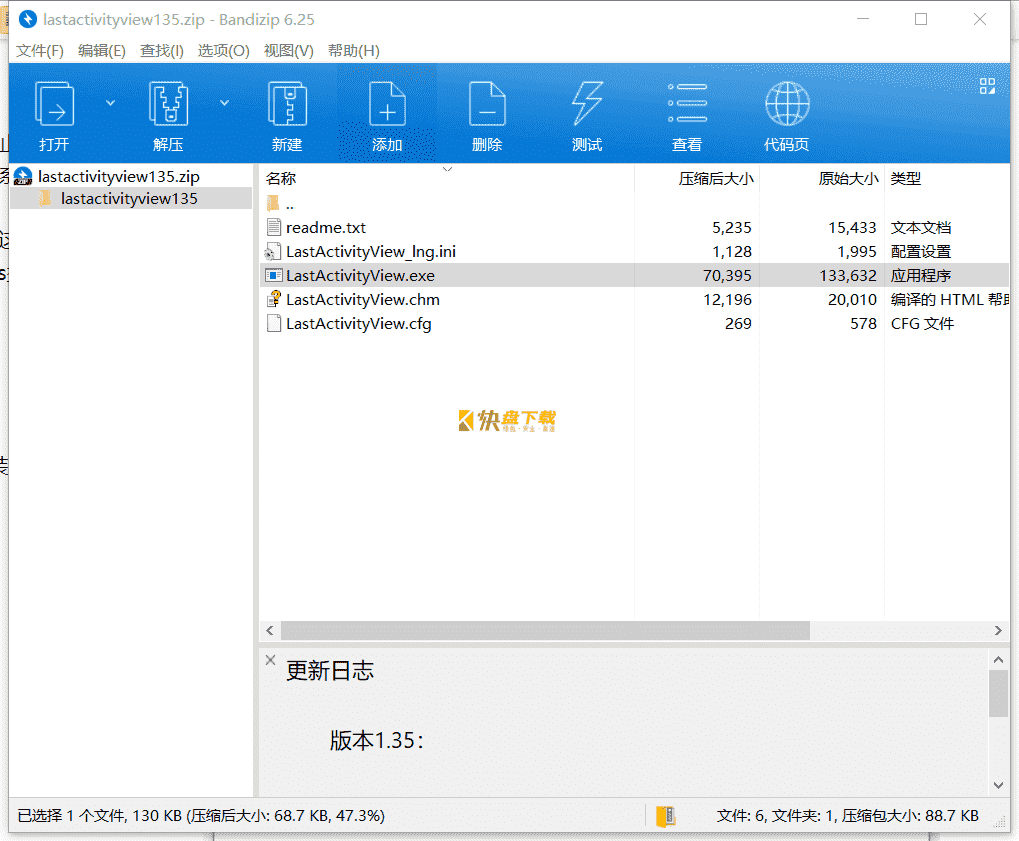Click the horizontal scrollbar thumb in file list
1019x841 pixels.
pos(545,630)
